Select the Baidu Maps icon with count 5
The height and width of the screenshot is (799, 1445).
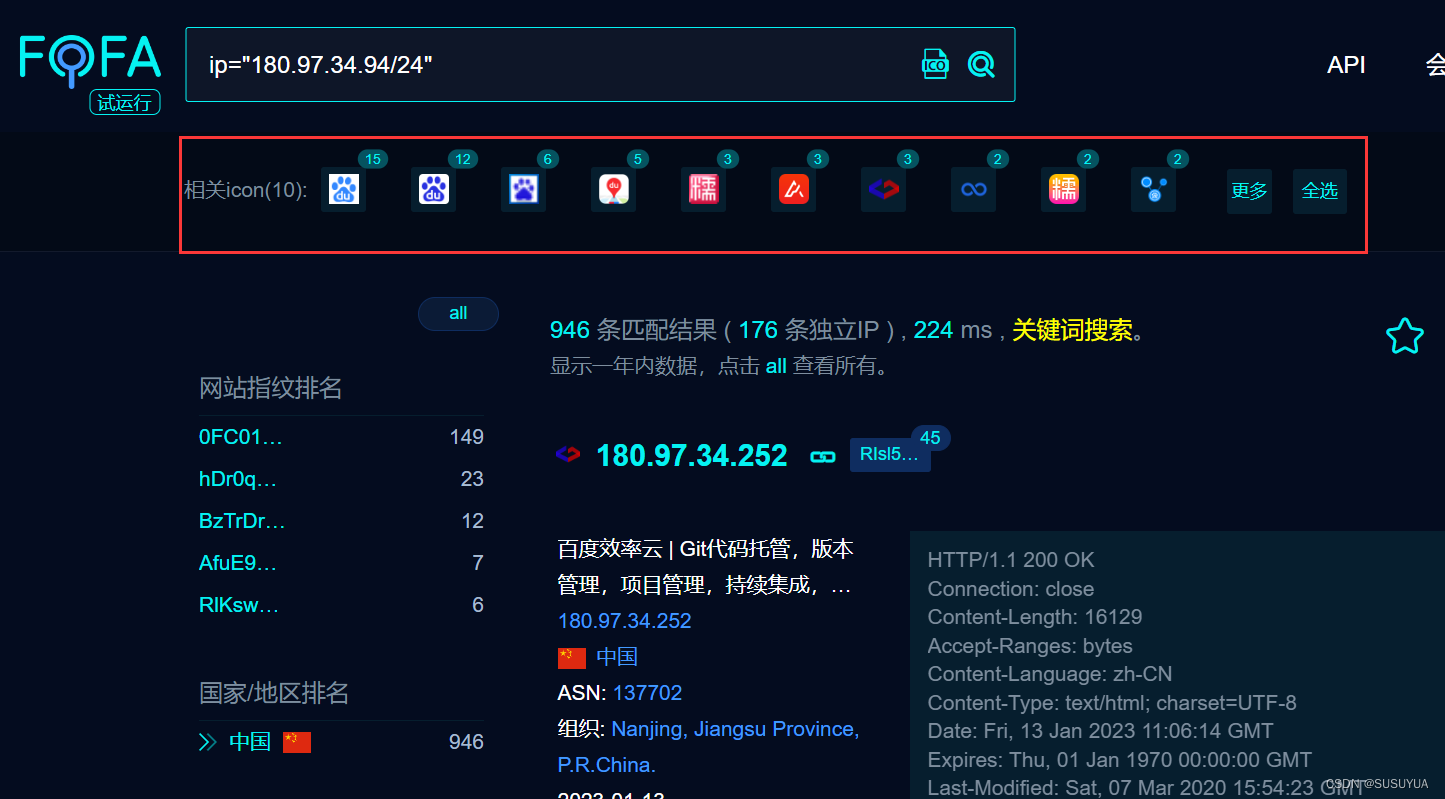click(613, 190)
